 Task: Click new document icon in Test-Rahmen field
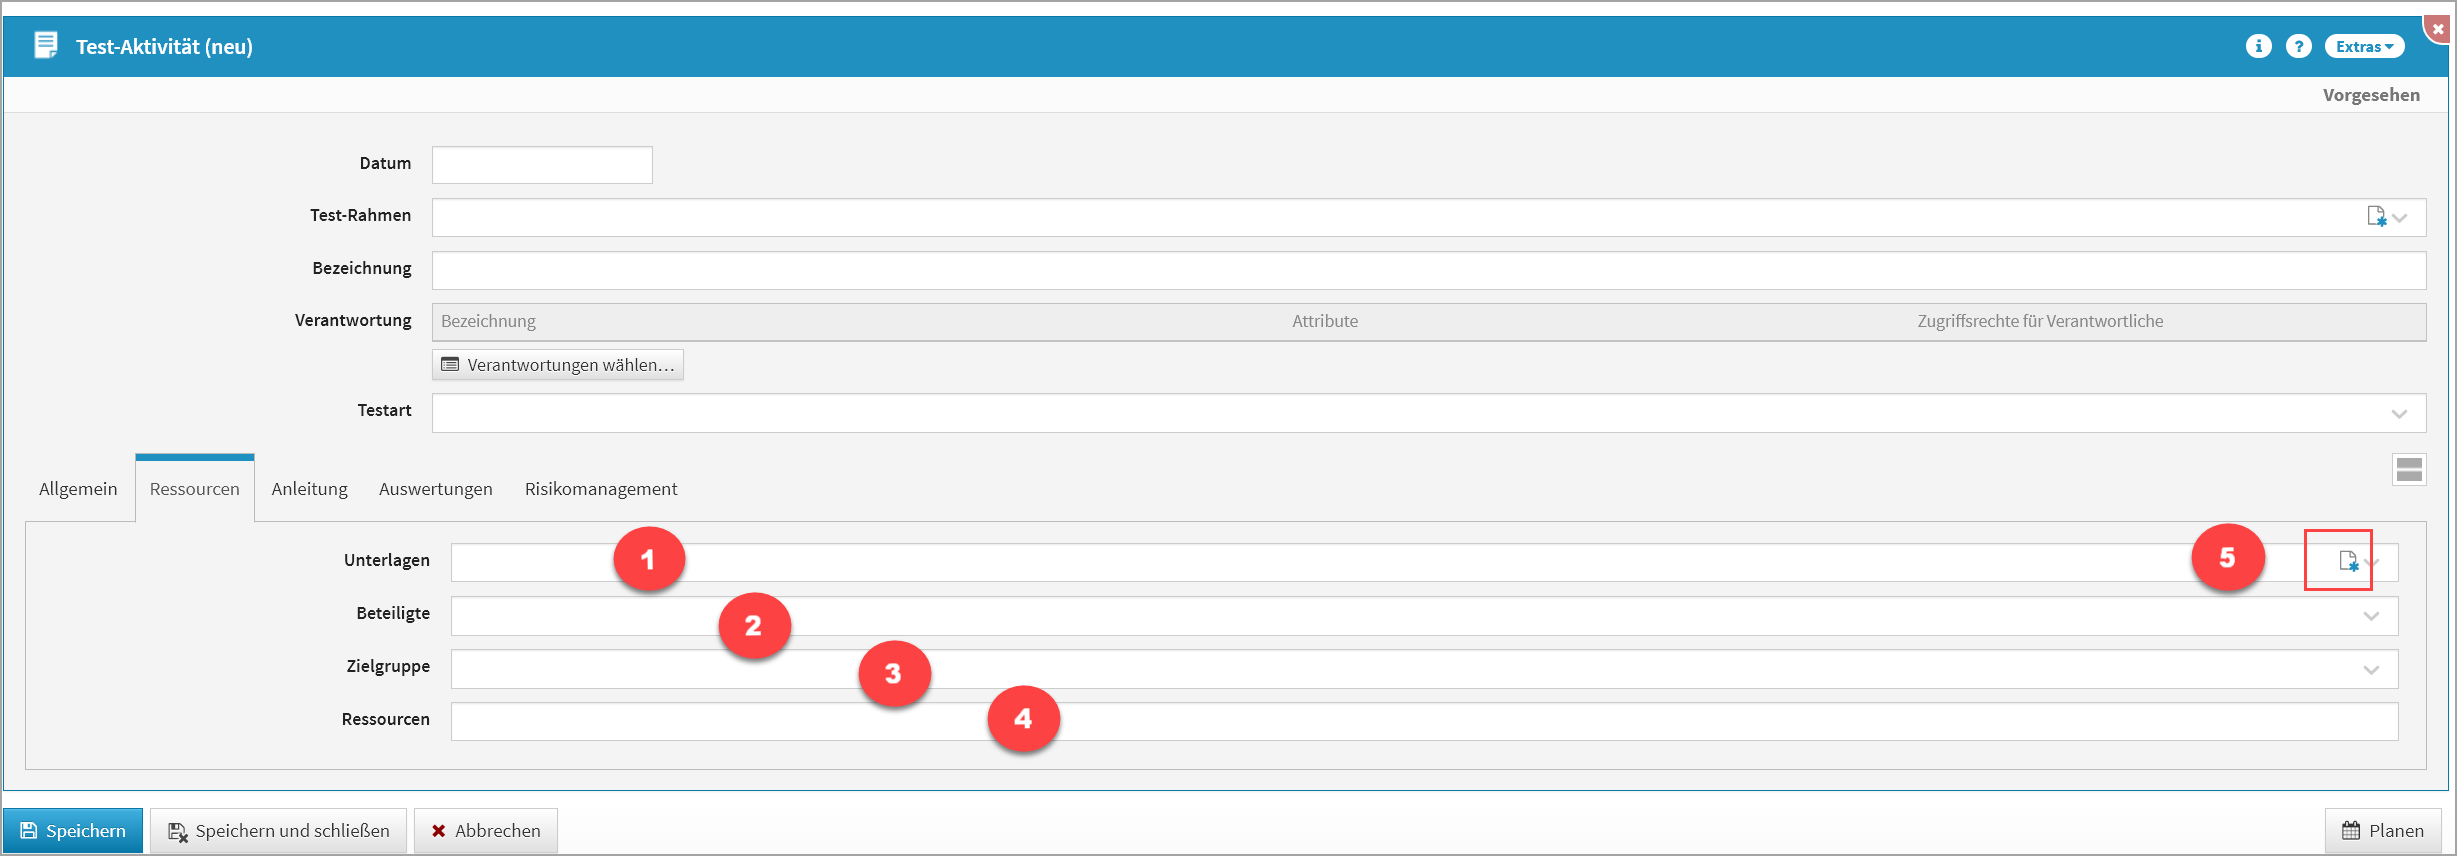click(2376, 216)
